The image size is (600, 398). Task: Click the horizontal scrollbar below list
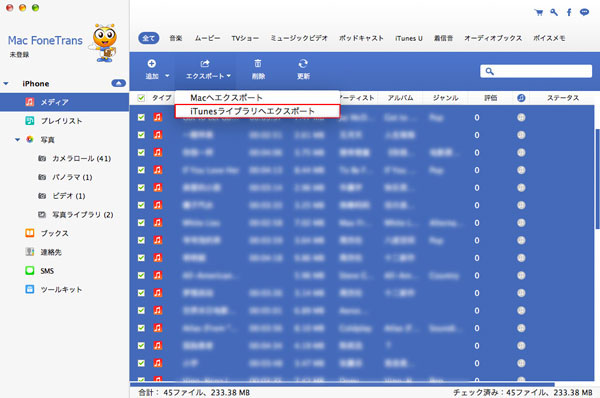click(342, 384)
